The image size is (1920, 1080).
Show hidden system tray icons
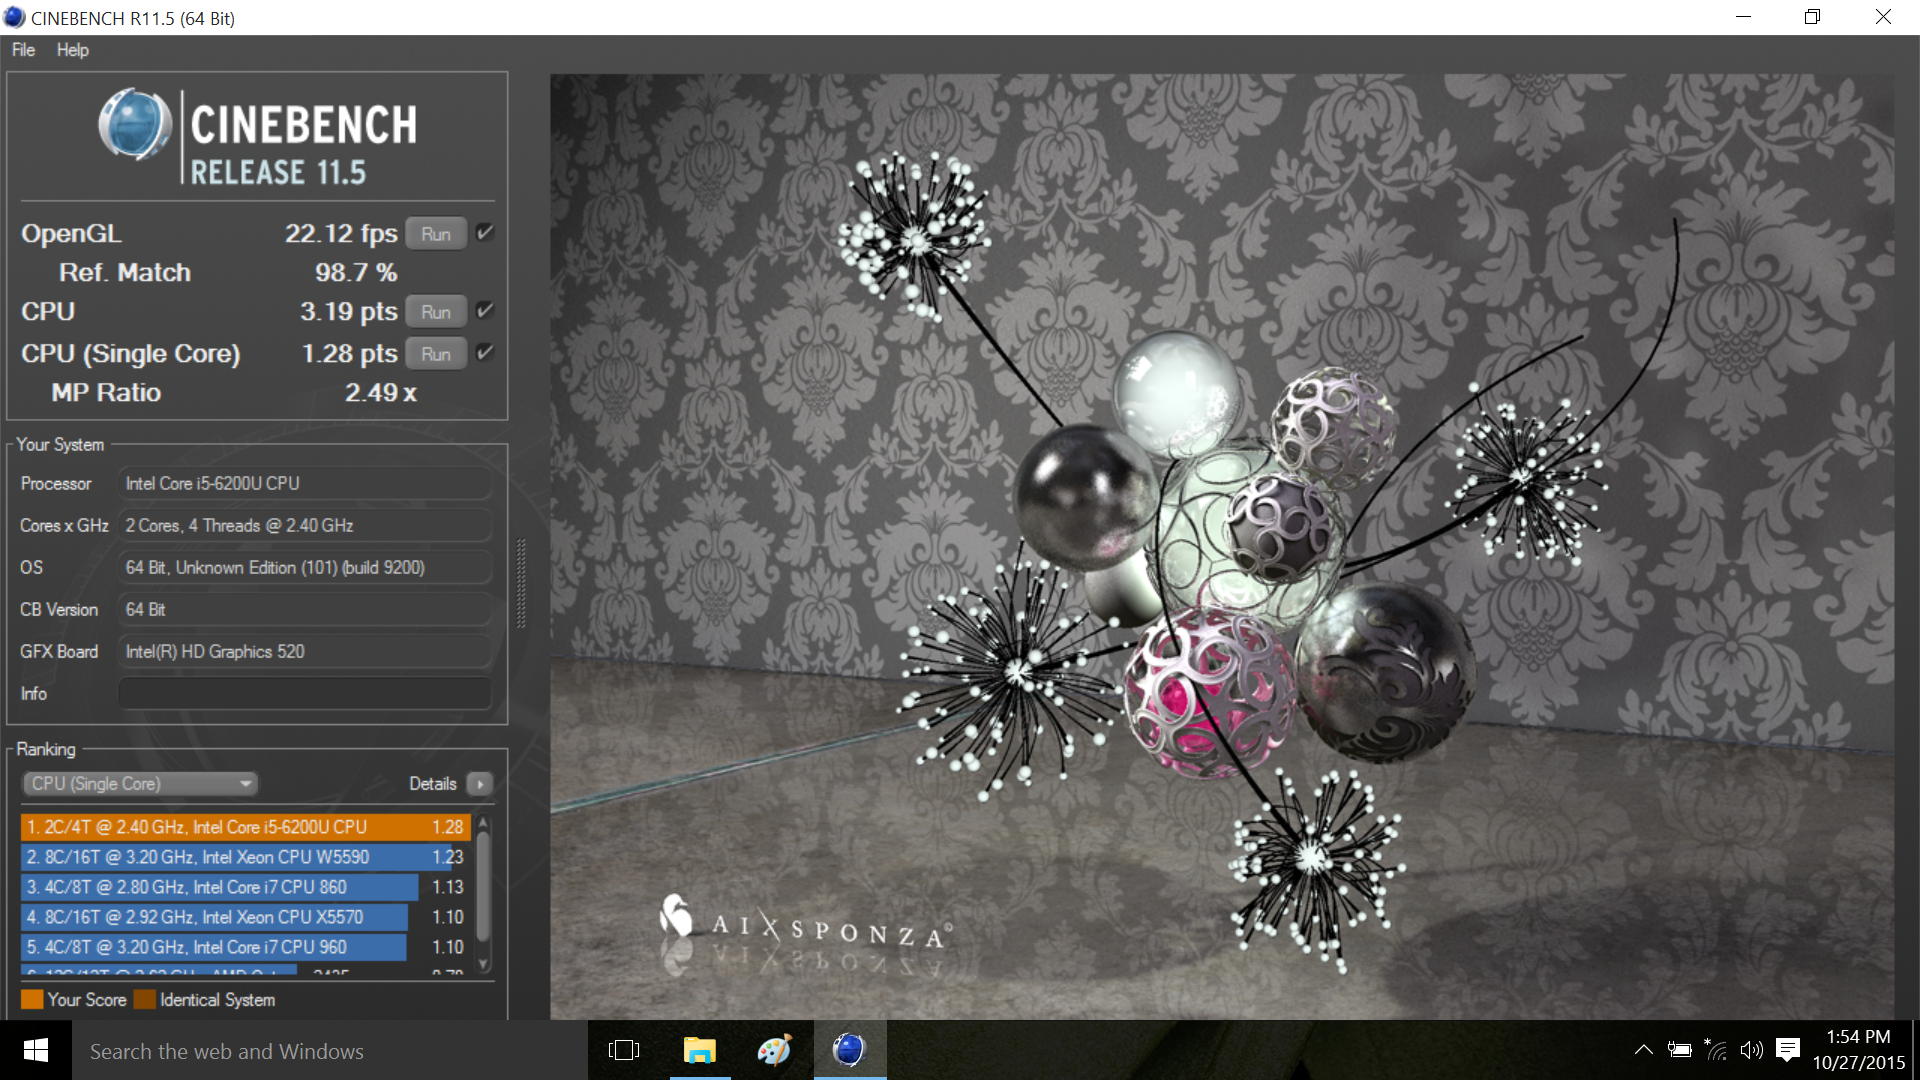[x=1643, y=1049]
